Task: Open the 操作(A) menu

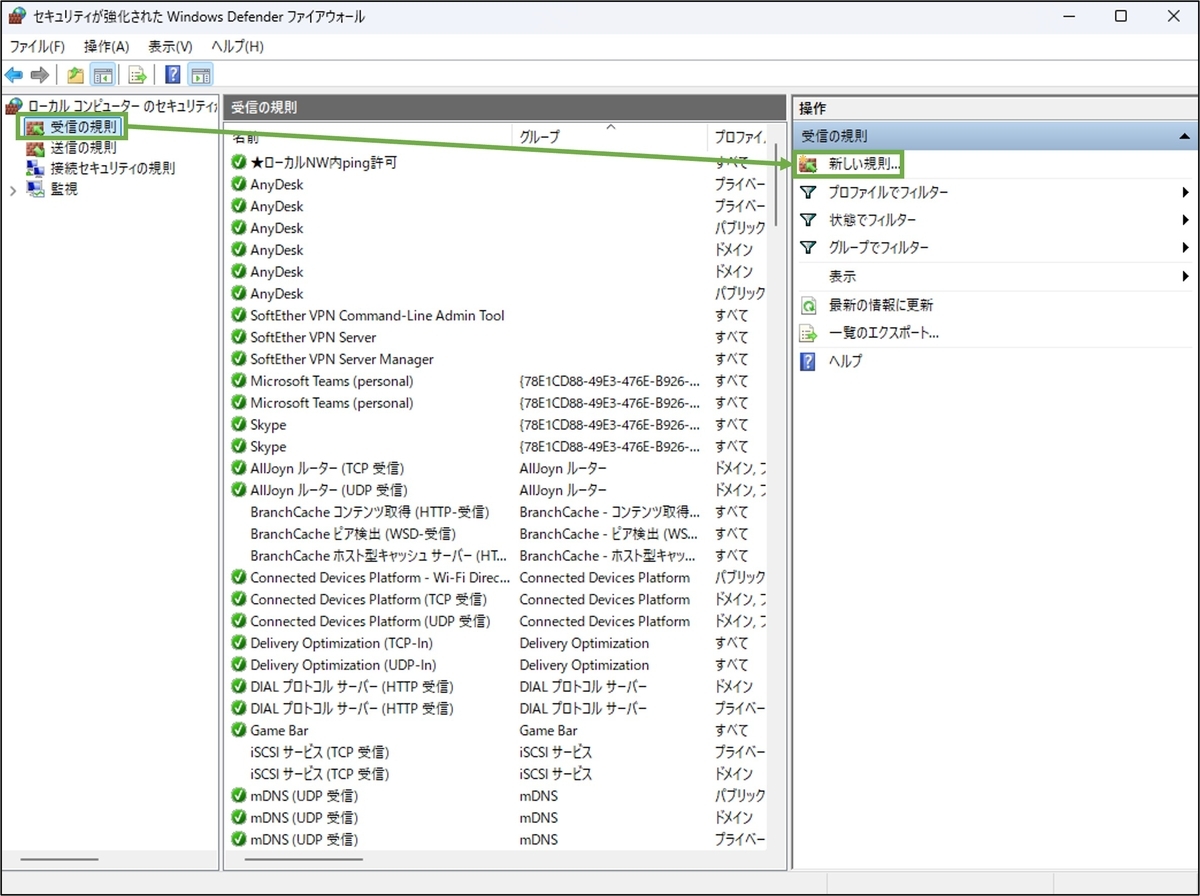Action: 107,46
